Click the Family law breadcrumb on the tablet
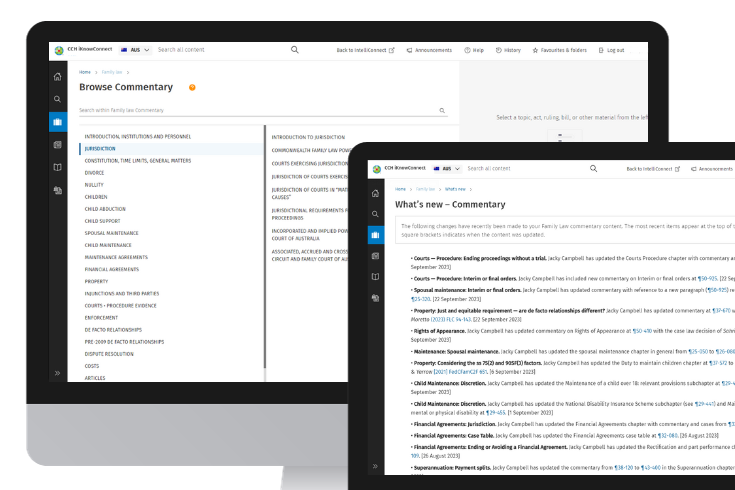735x490 pixels. [x=425, y=188]
